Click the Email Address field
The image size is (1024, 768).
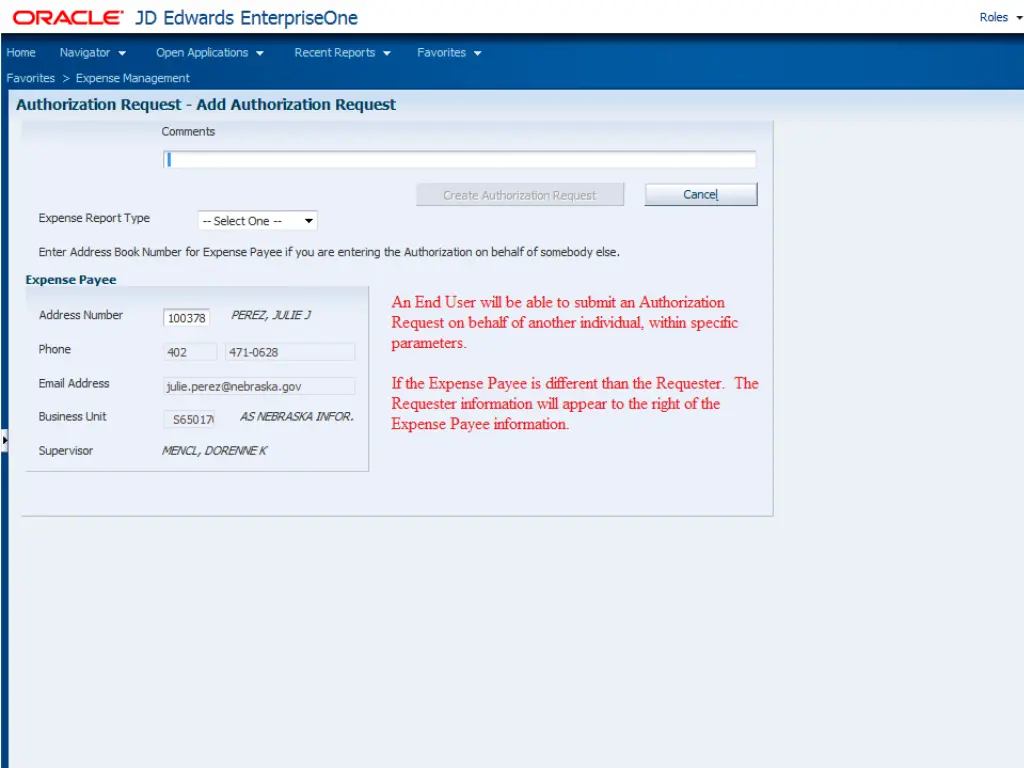[x=259, y=386]
